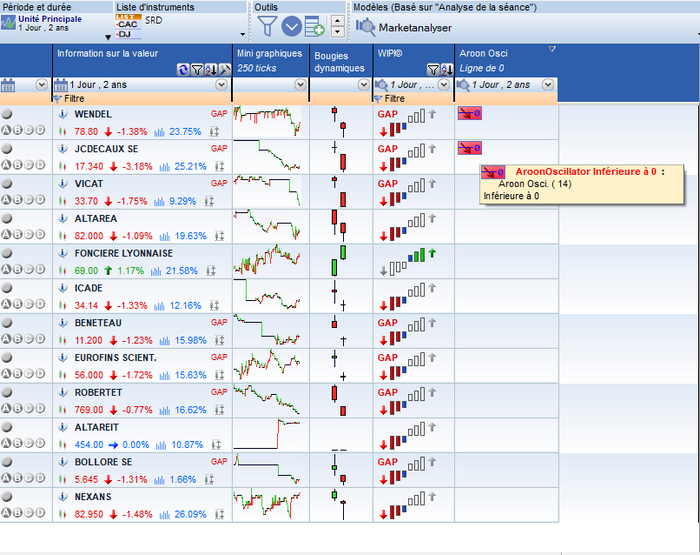Click compare icon at end of ICADE row
Screen dimensions: 700x555
(214, 306)
